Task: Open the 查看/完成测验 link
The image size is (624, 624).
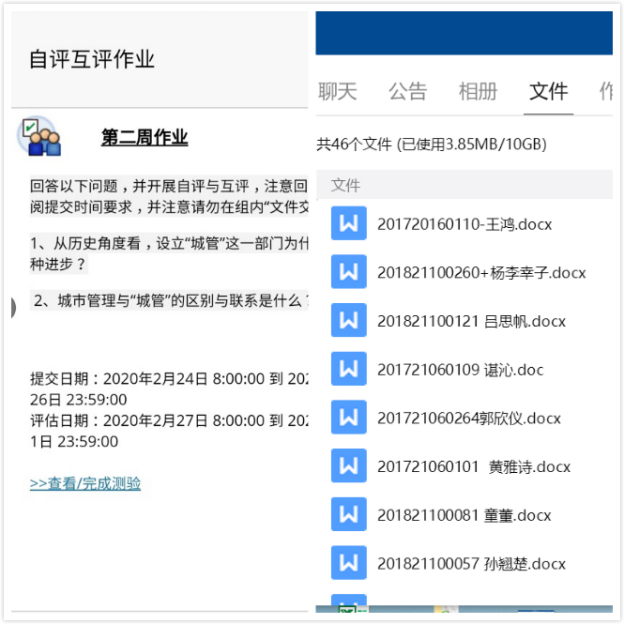Action: [85, 484]
